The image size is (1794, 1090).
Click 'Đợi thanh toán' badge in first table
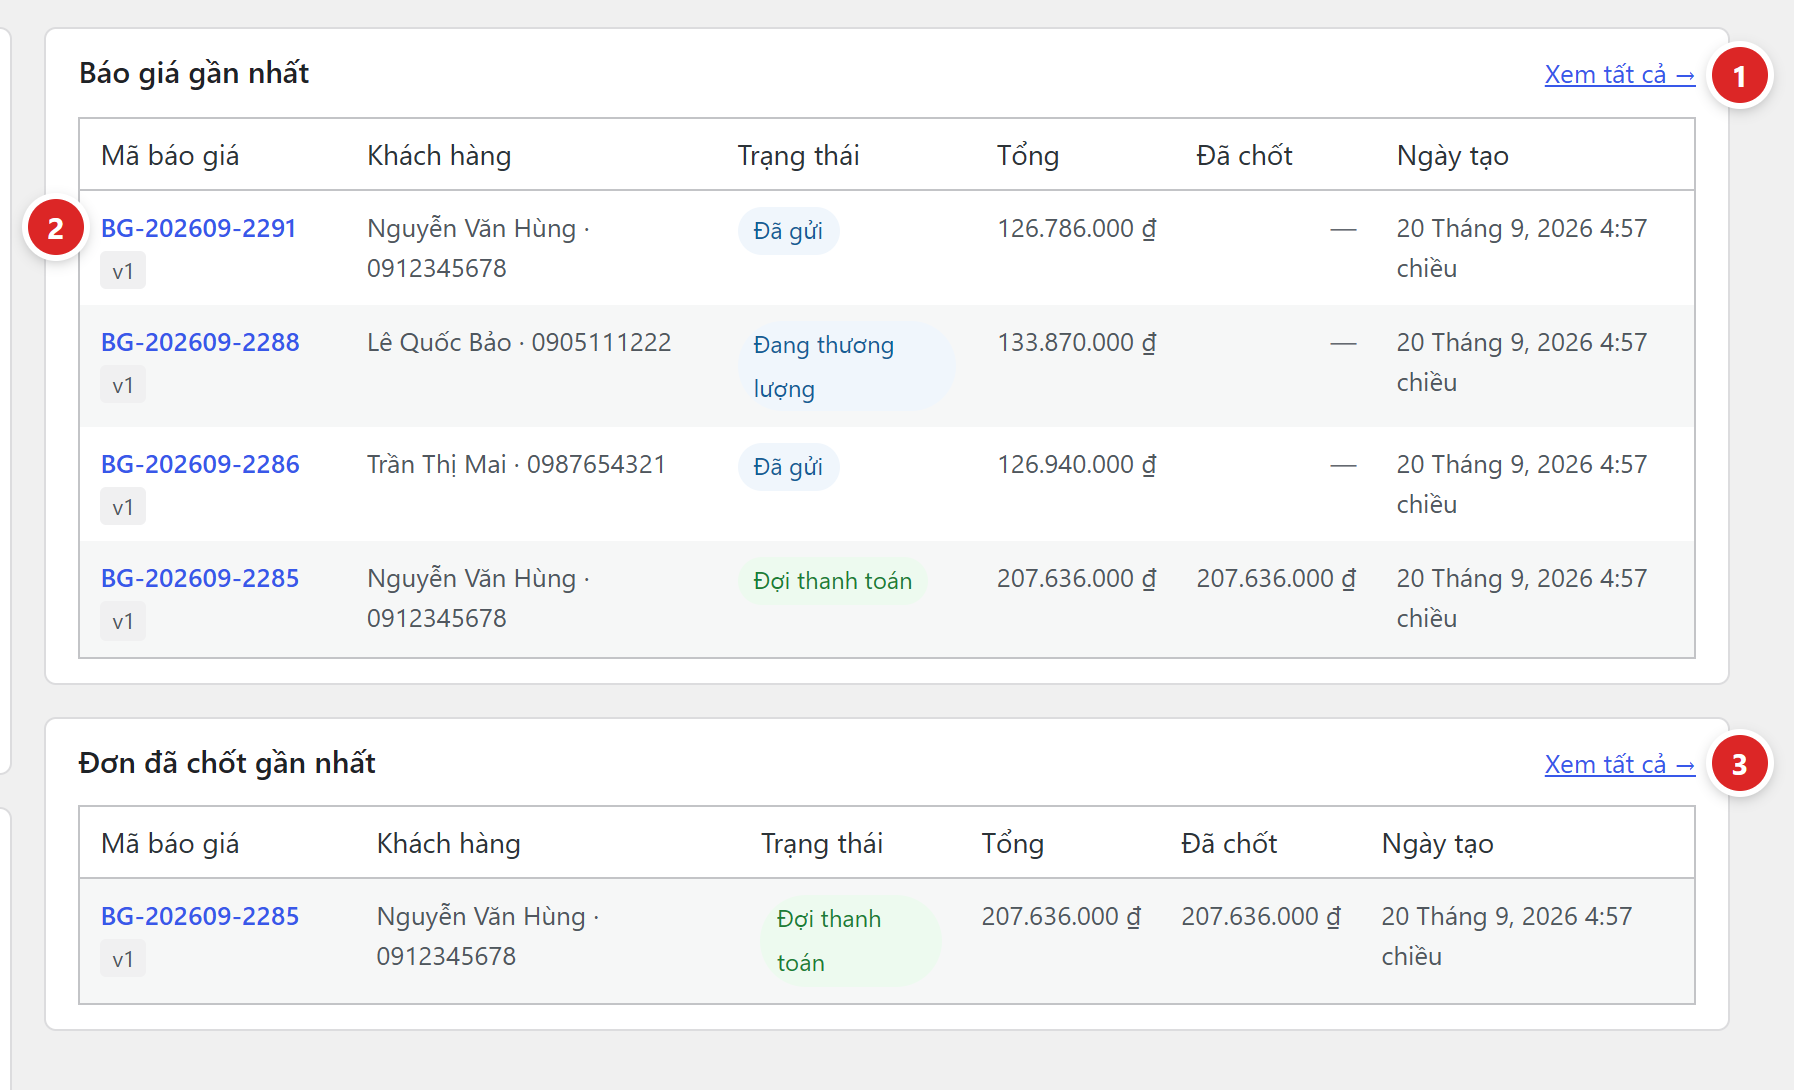point(832,581)
